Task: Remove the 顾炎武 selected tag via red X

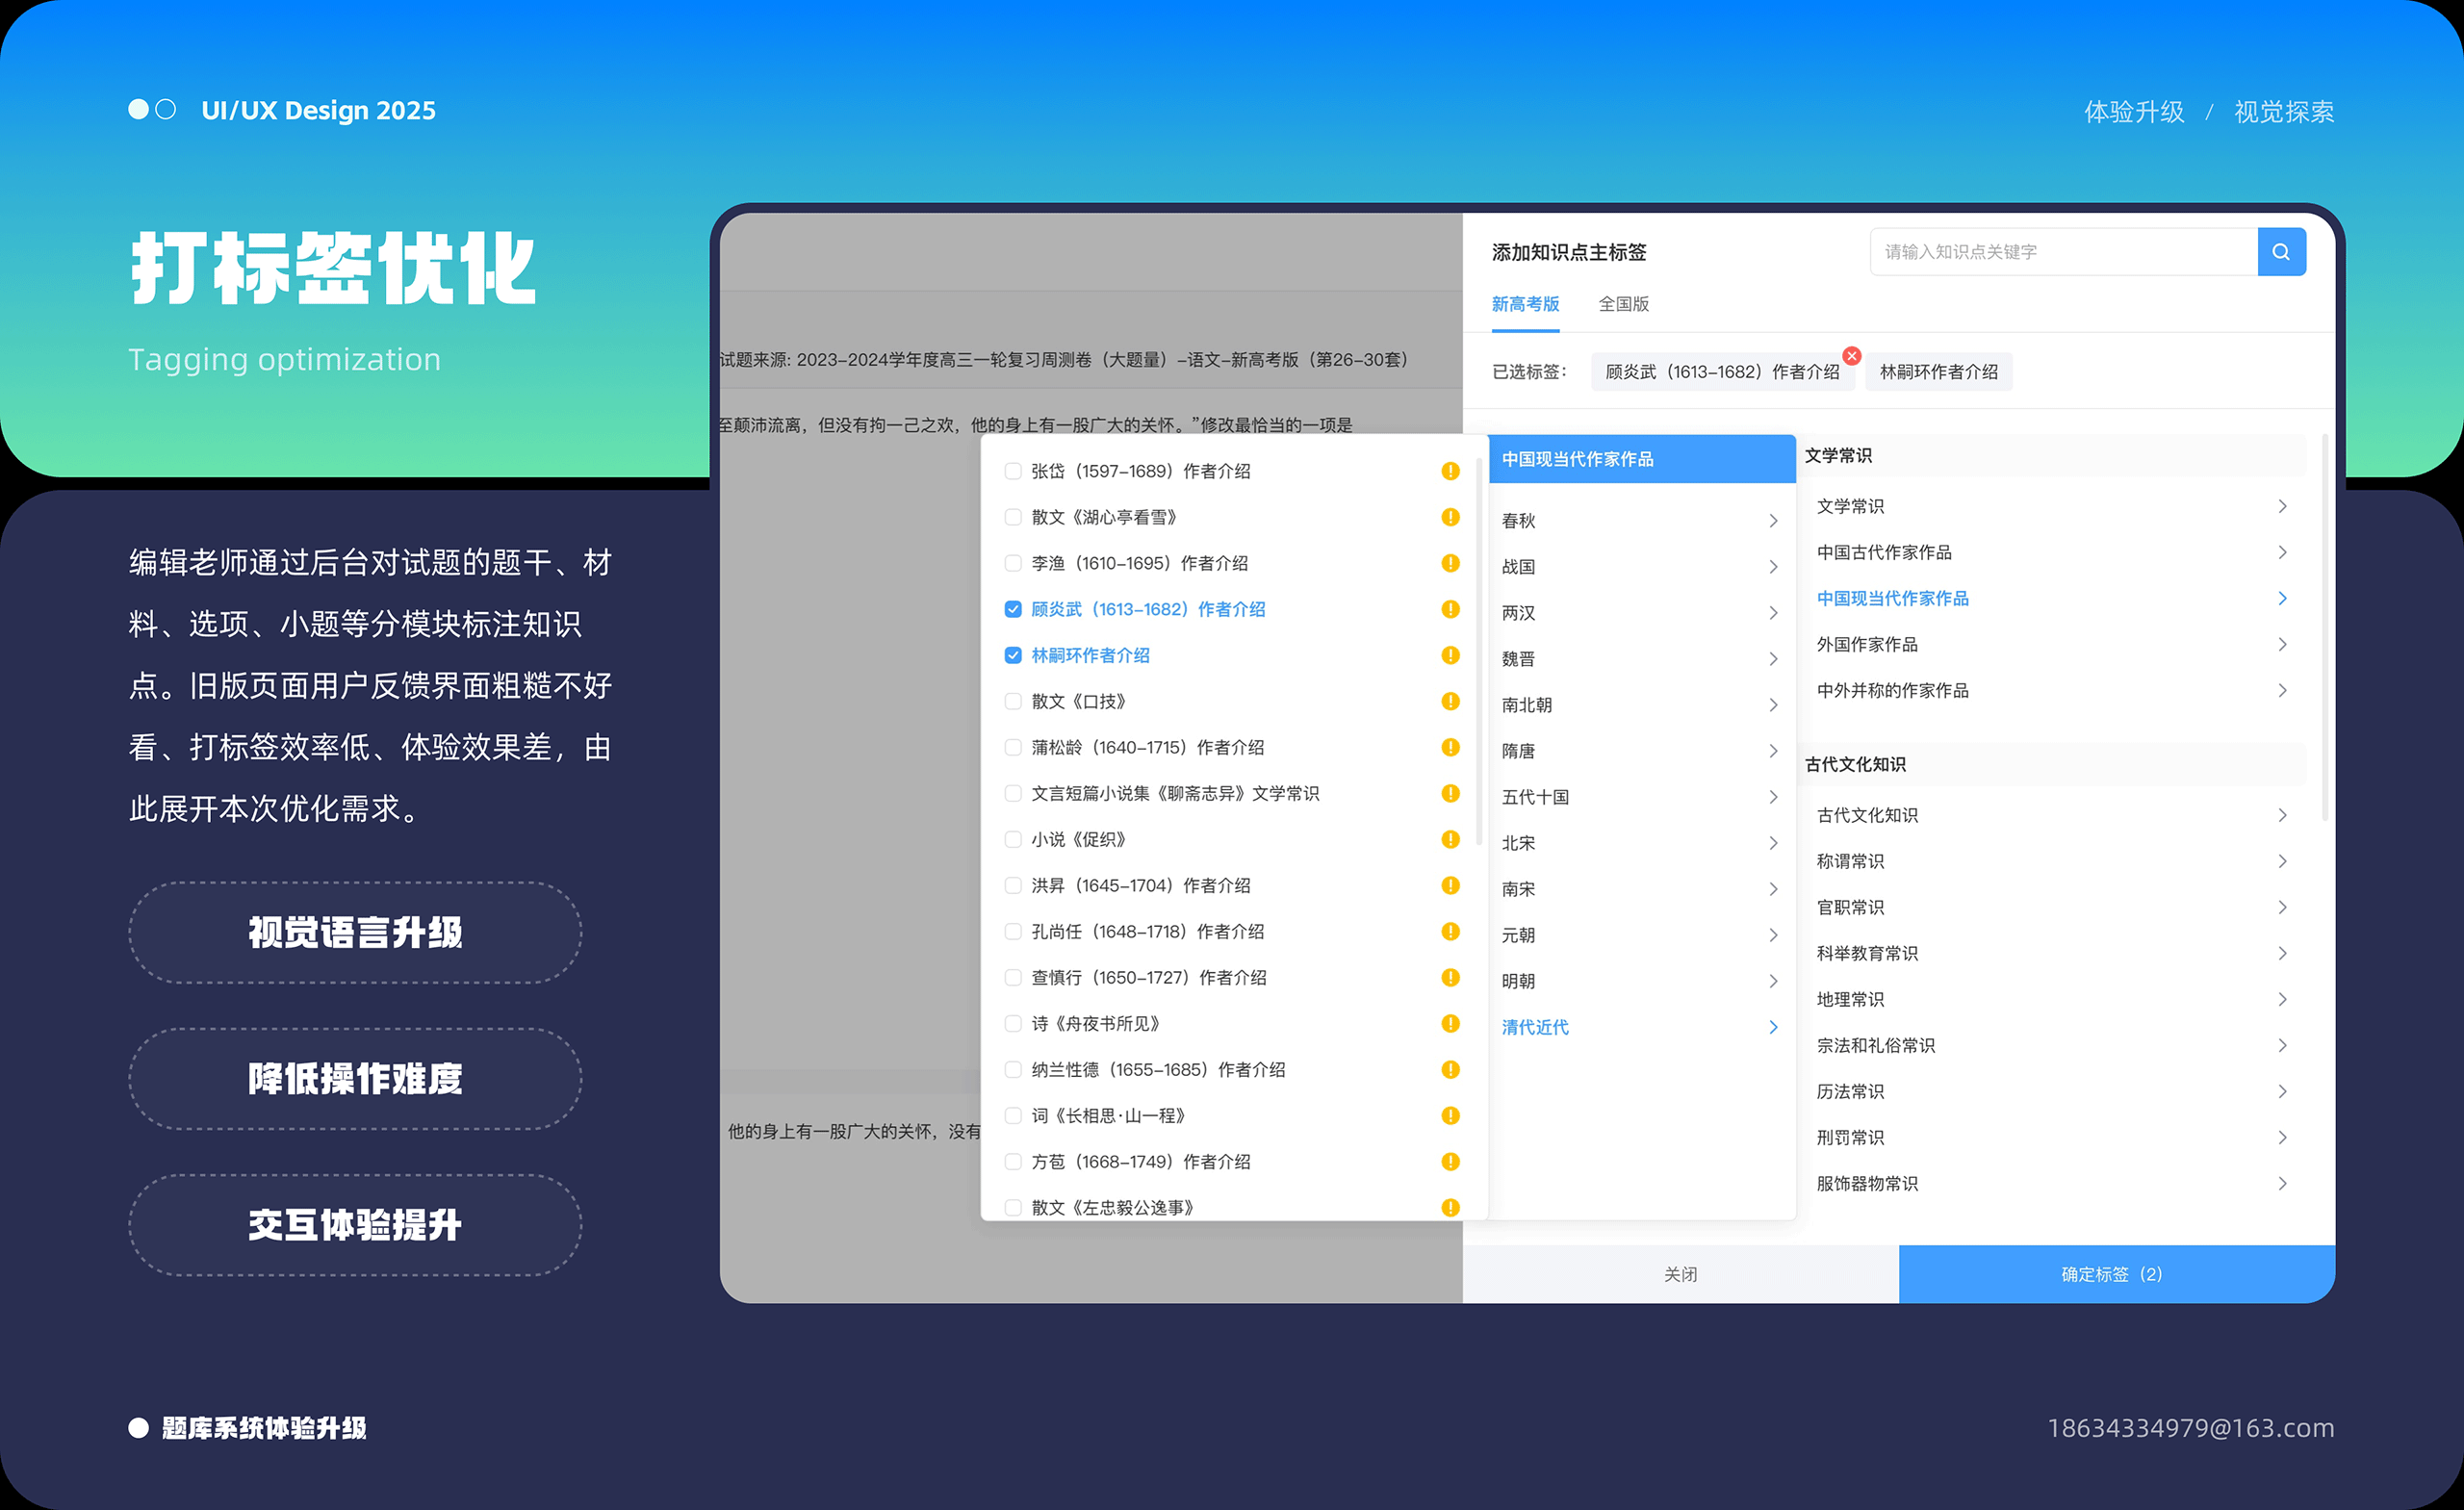Action: 1851,356
